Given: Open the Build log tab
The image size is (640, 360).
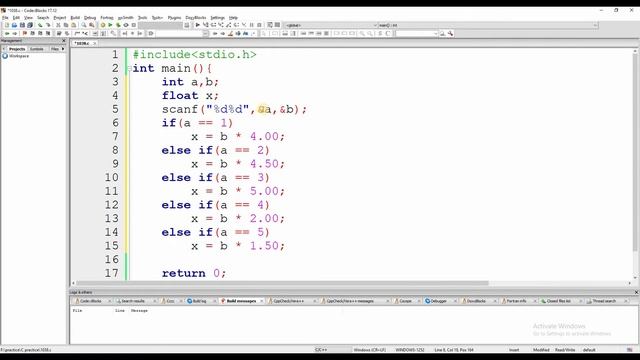Looking at the screenshot, I should pyautogui.click(x=199, y=301).
